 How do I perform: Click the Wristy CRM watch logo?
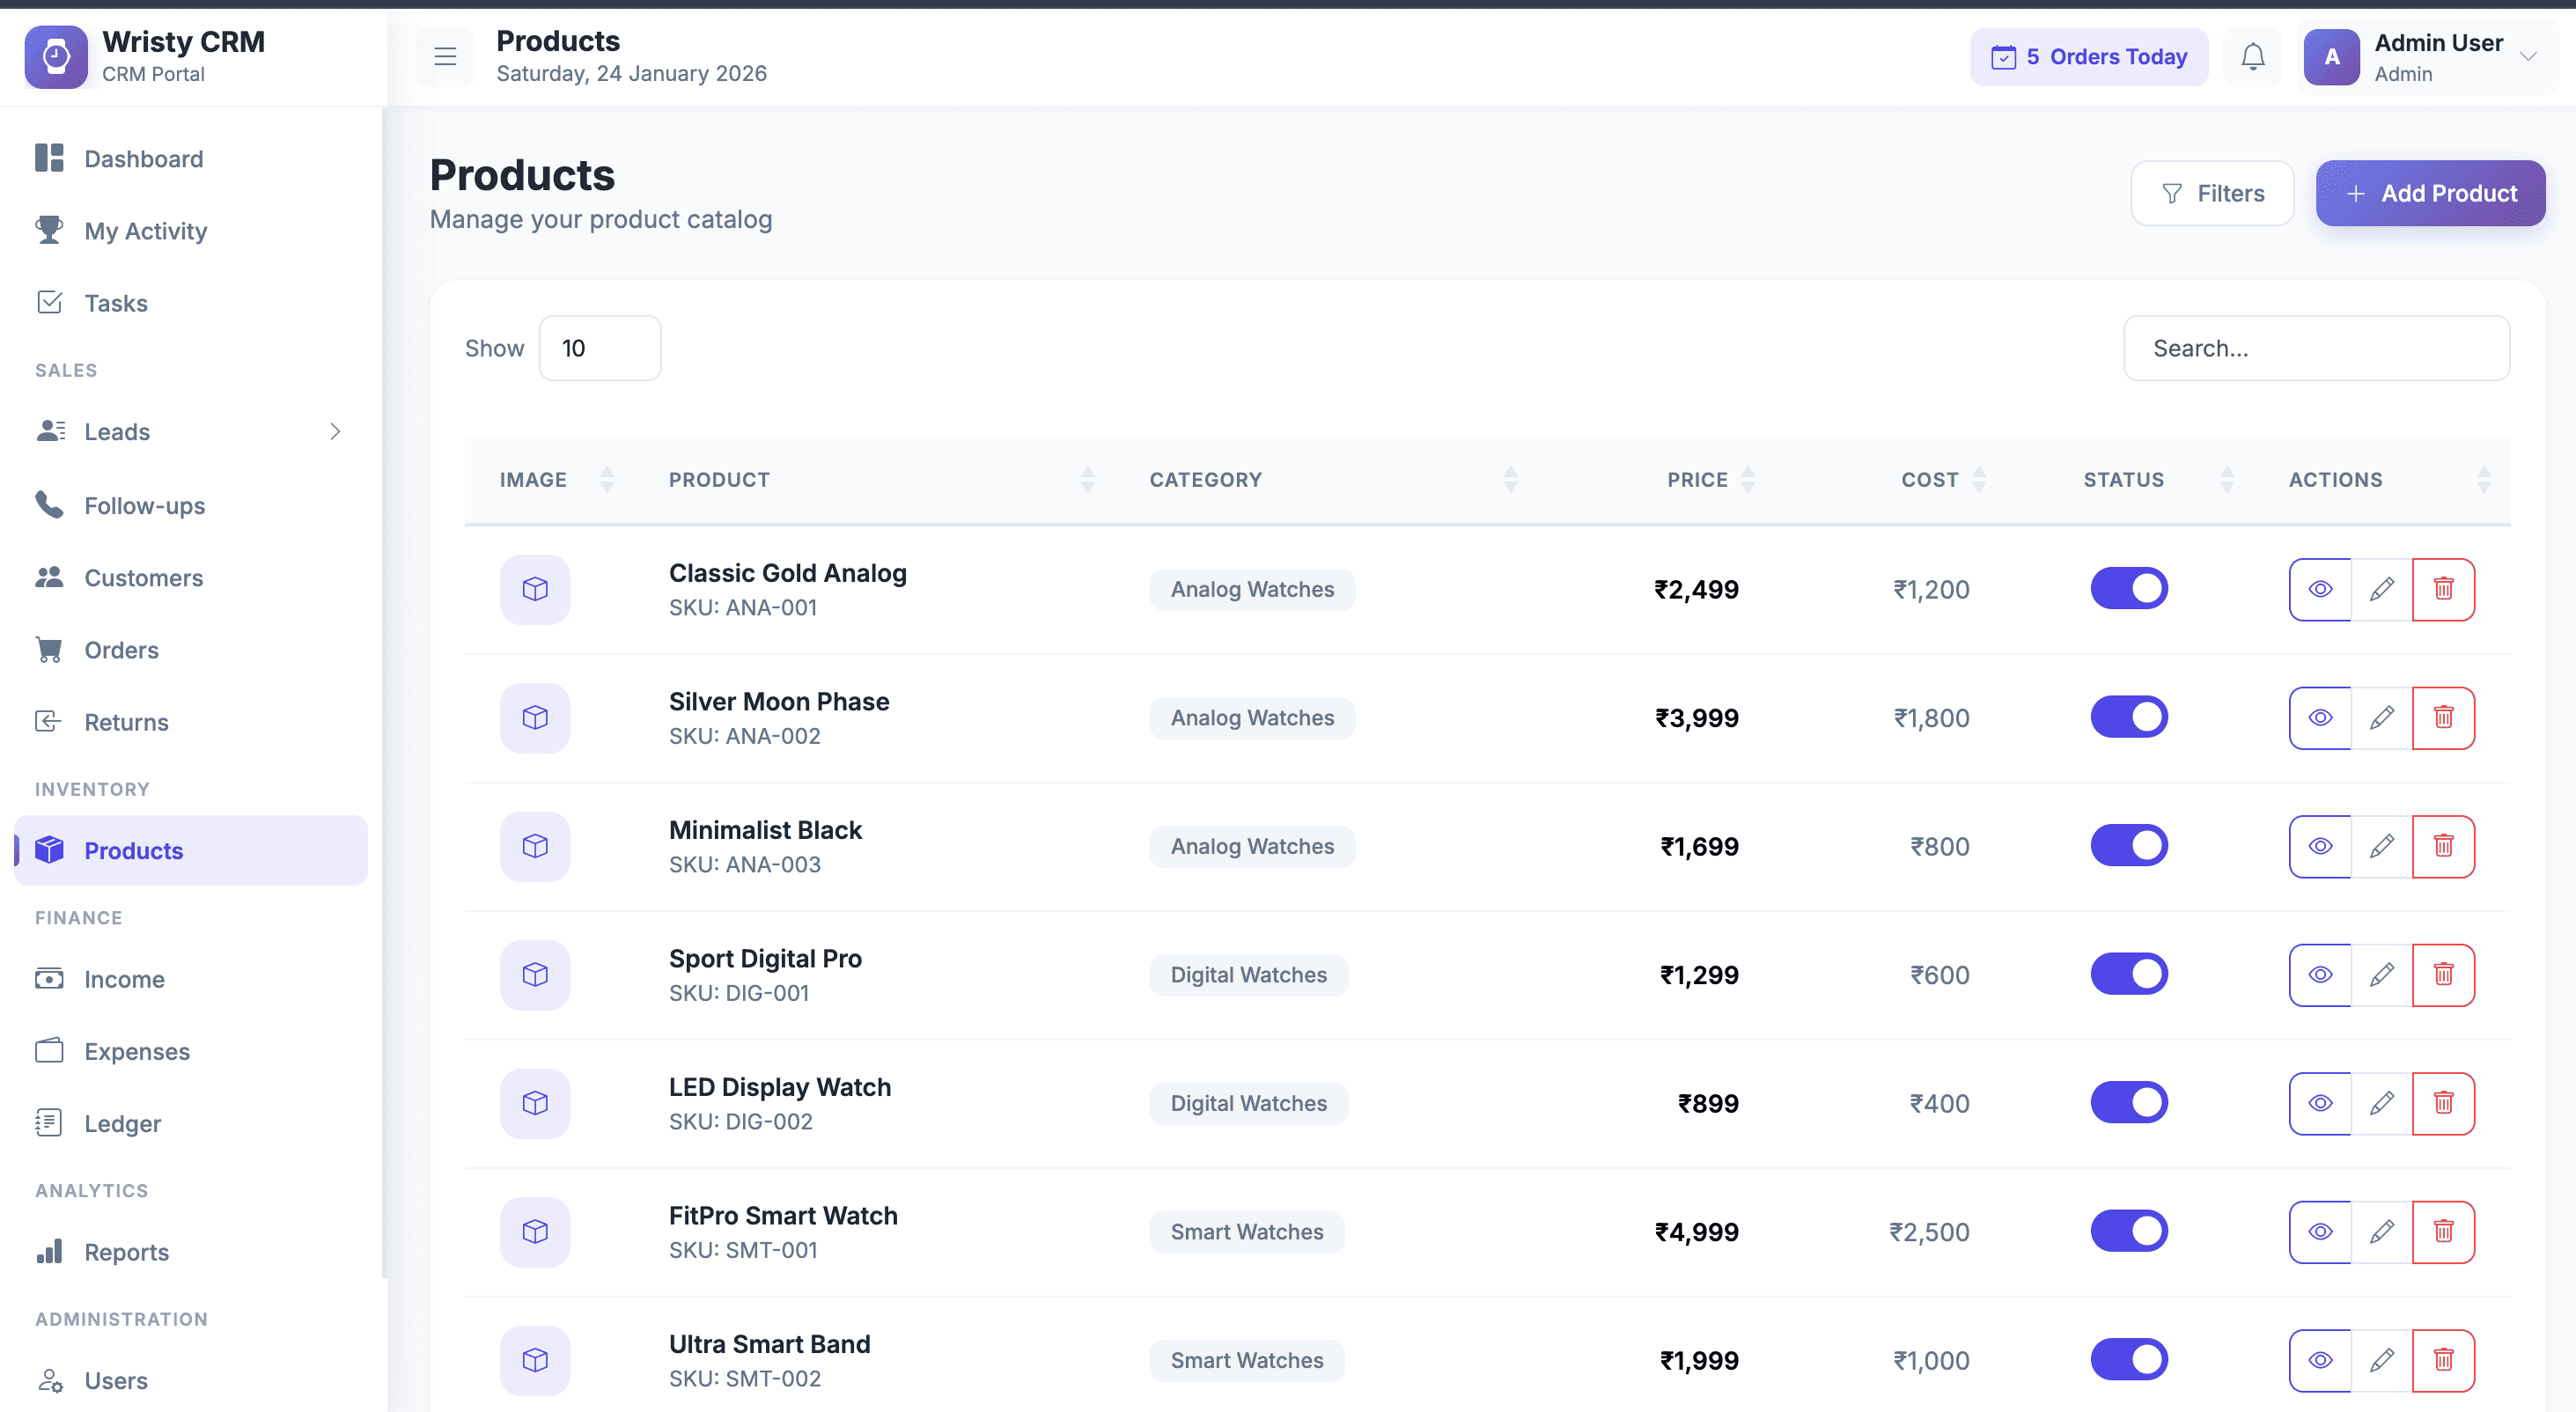click(x=56, y=57)
